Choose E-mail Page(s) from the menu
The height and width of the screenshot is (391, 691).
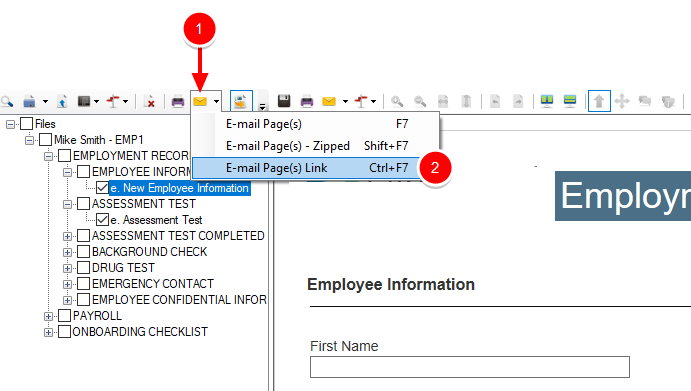[316, 124]
